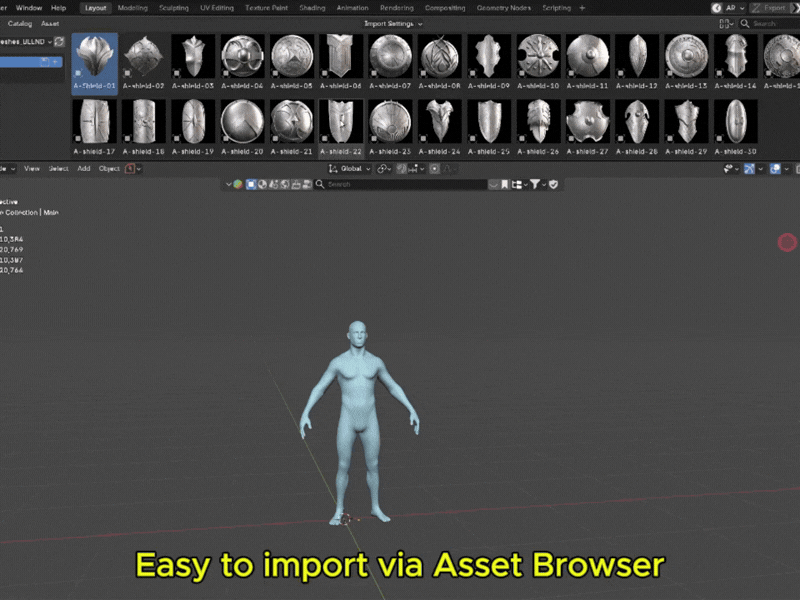Click the viewport gizmo visibility icon
800x600 pixels.
tap(749, 169)
